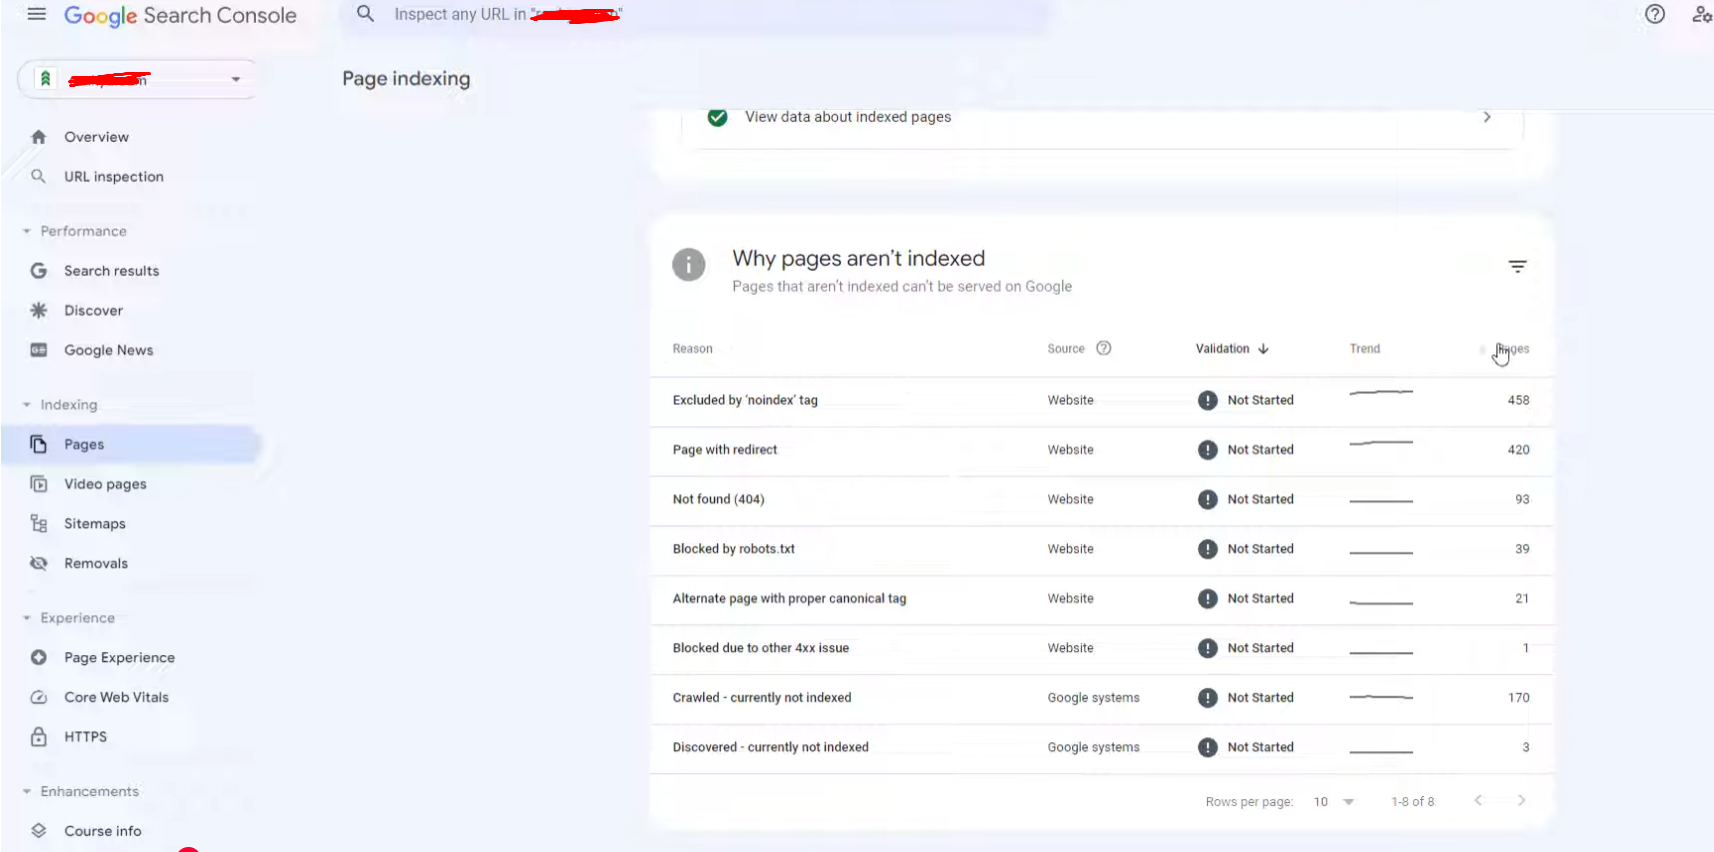1714x852 pixels.
Task: Collapse the Enhancements section
Action: coord(27,791)
